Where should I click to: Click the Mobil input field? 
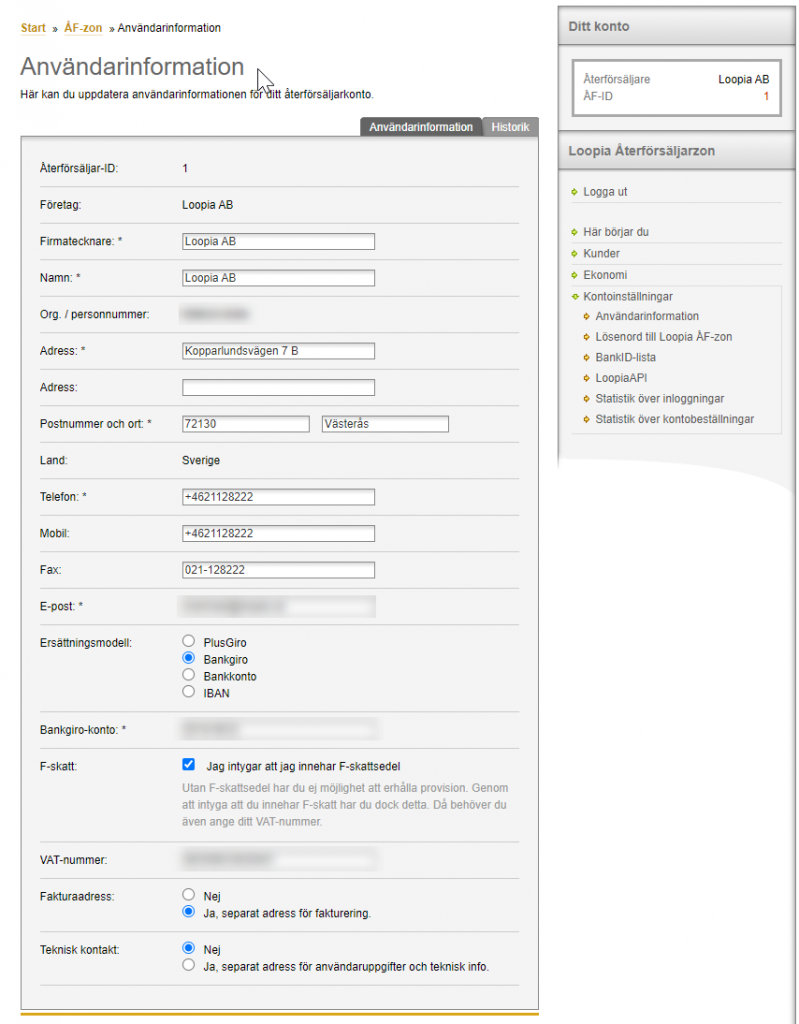click(278, 534)
